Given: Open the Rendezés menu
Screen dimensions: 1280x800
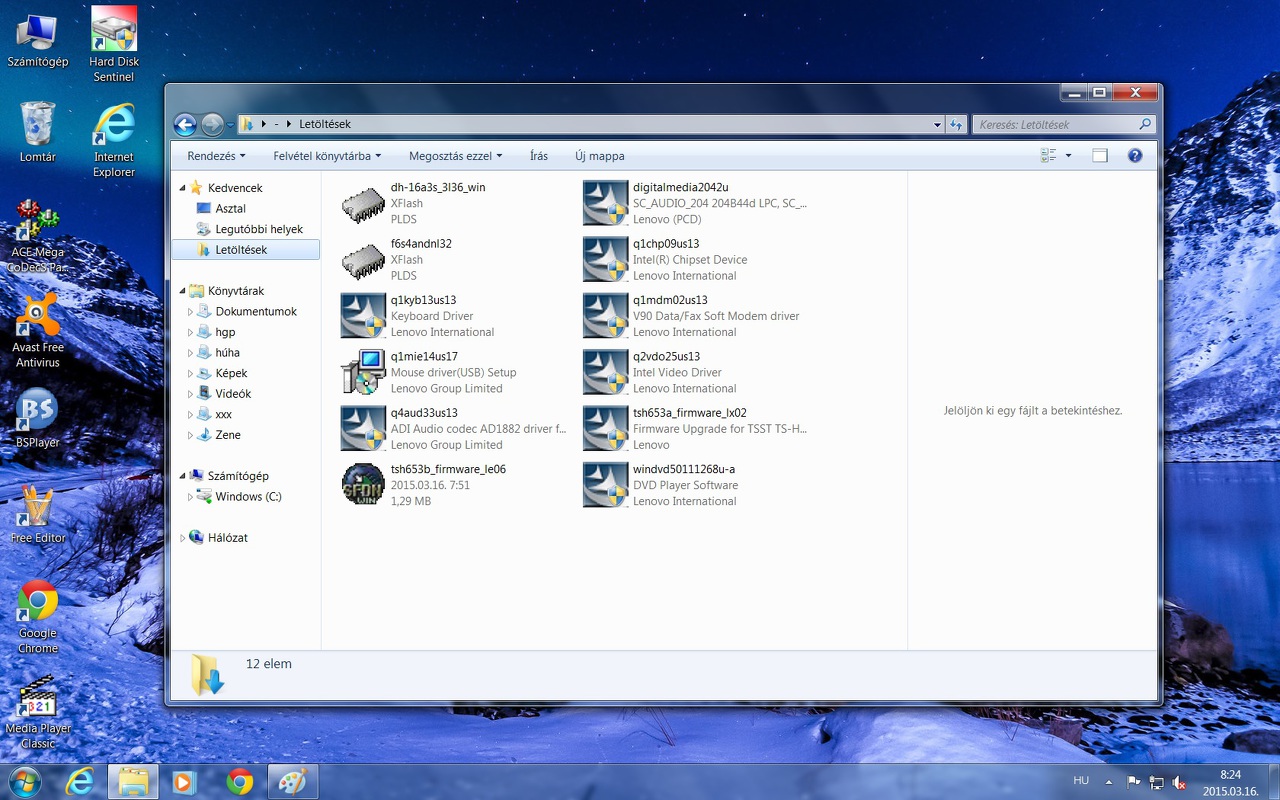Looking at the screenshot, I should click(x=216, y=156).
